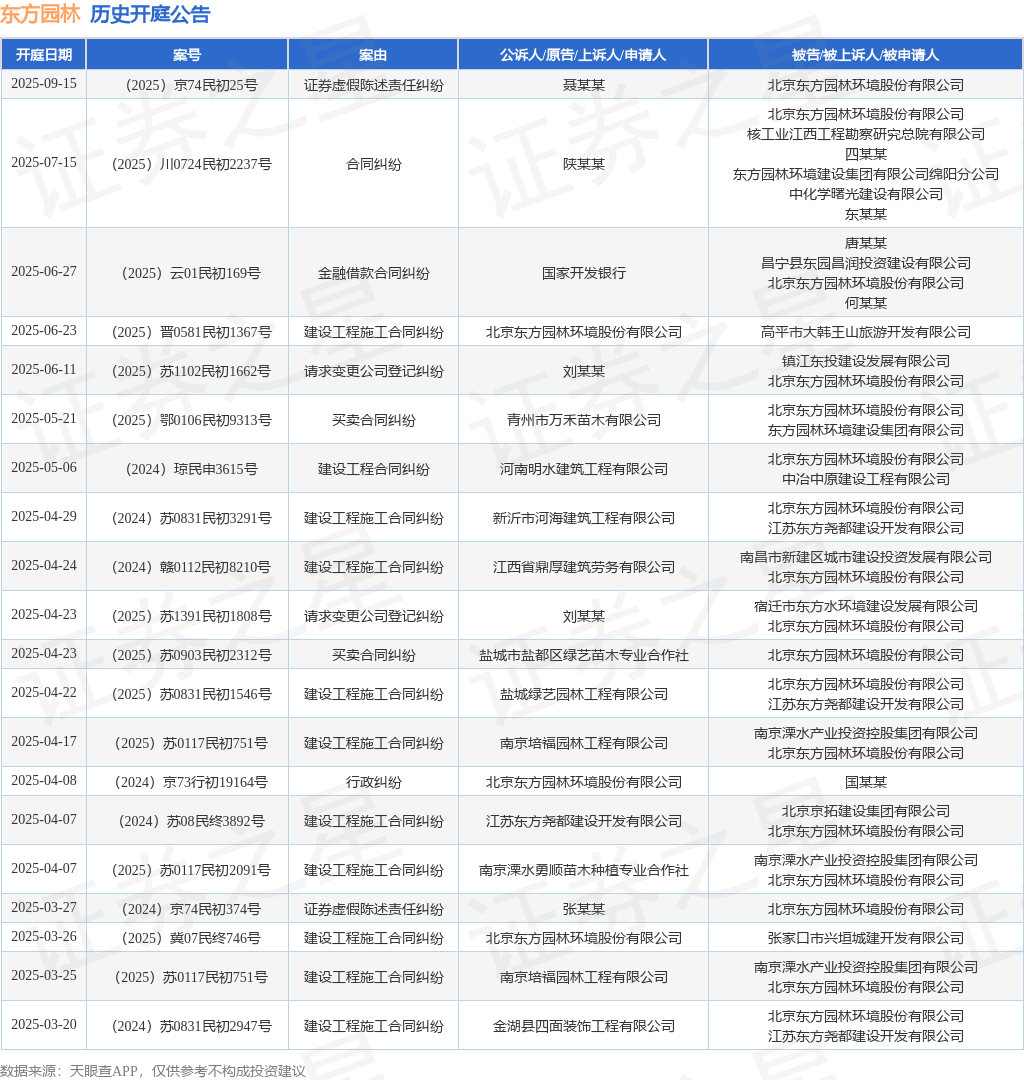1024x1080 pixels.
Task: Select defendant 东方园林环境建设集团有限公司 in 2025-05-21 row
Action: click(x=866, y=430)
